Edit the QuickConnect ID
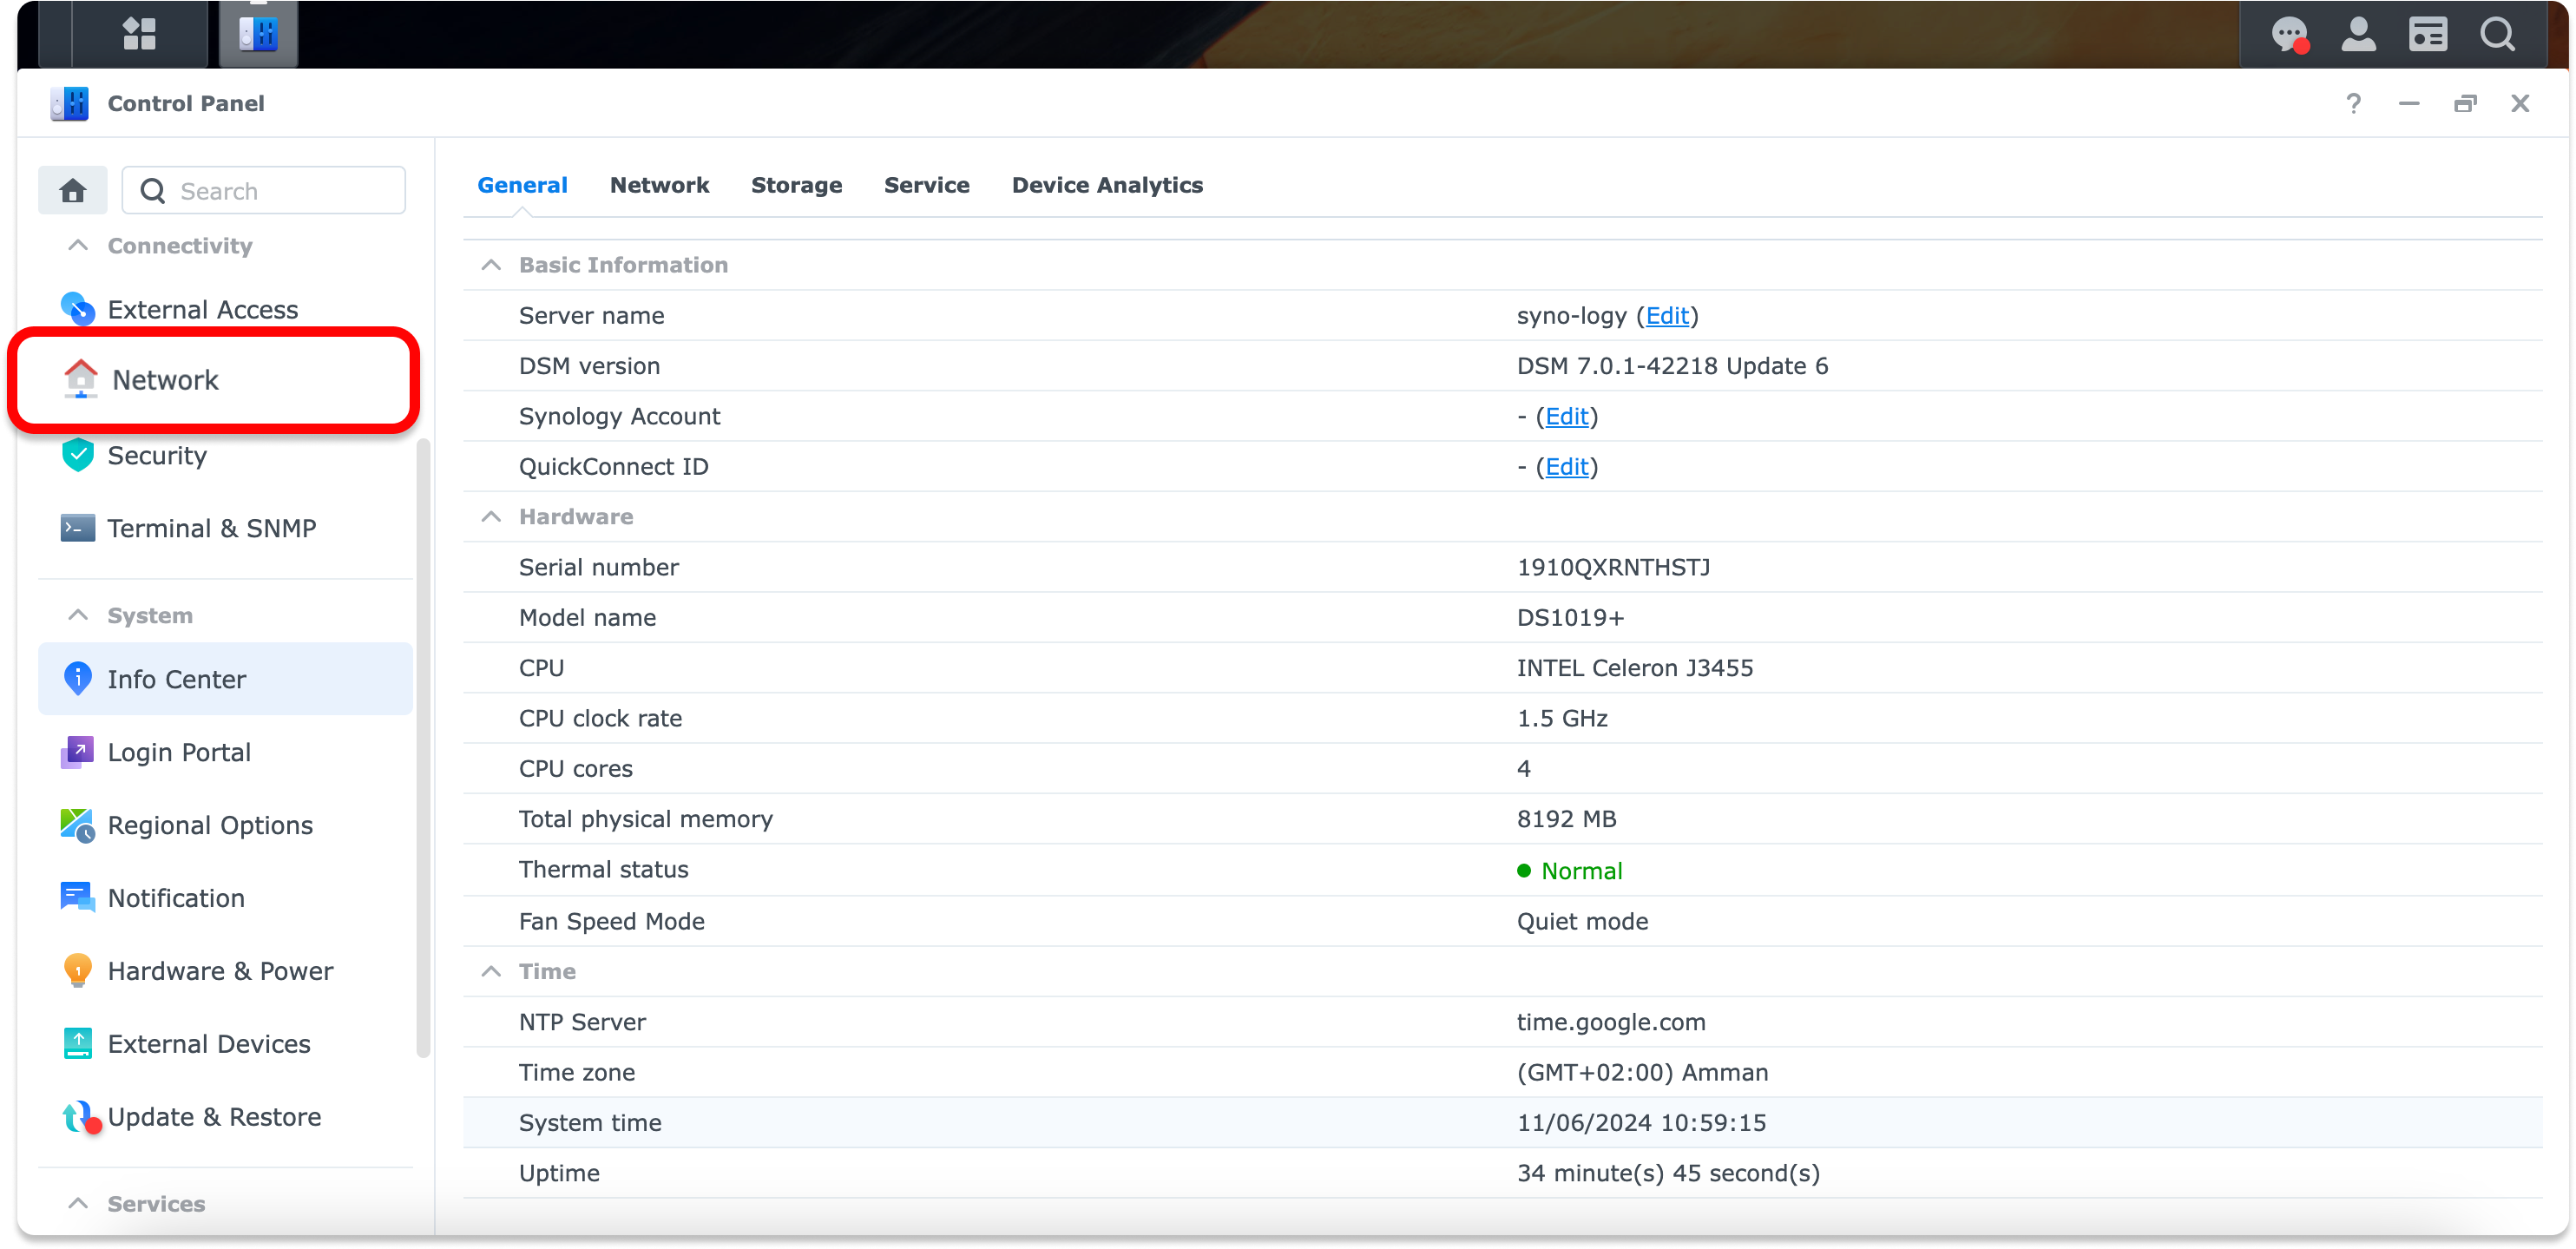The image size is (2576, 1249). 1566,467
